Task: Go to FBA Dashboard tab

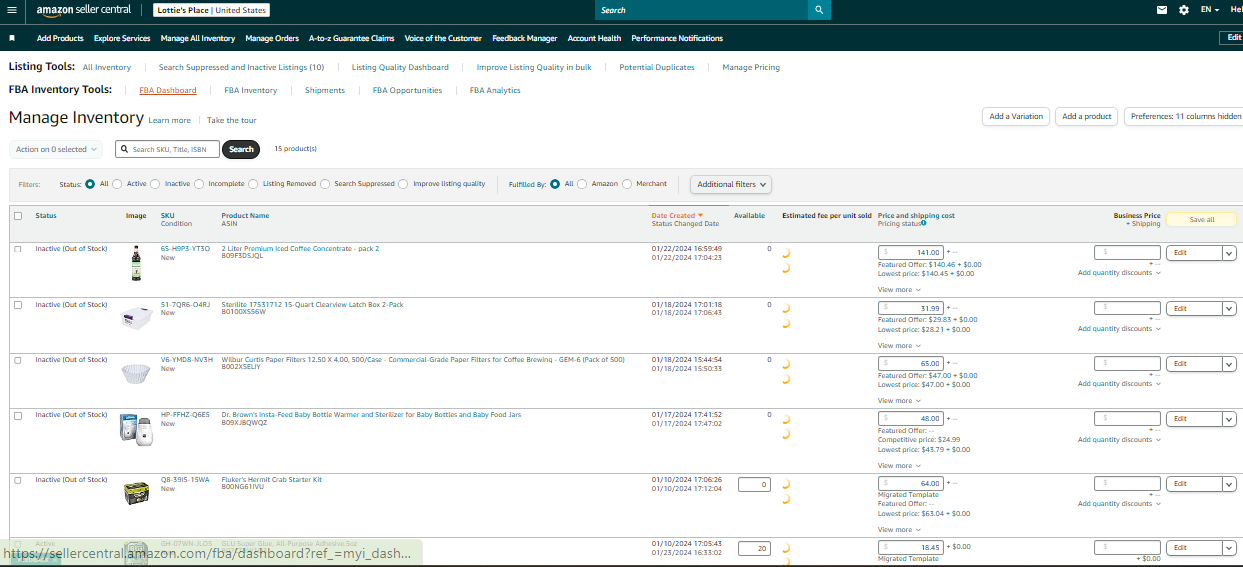Action: 168,90
